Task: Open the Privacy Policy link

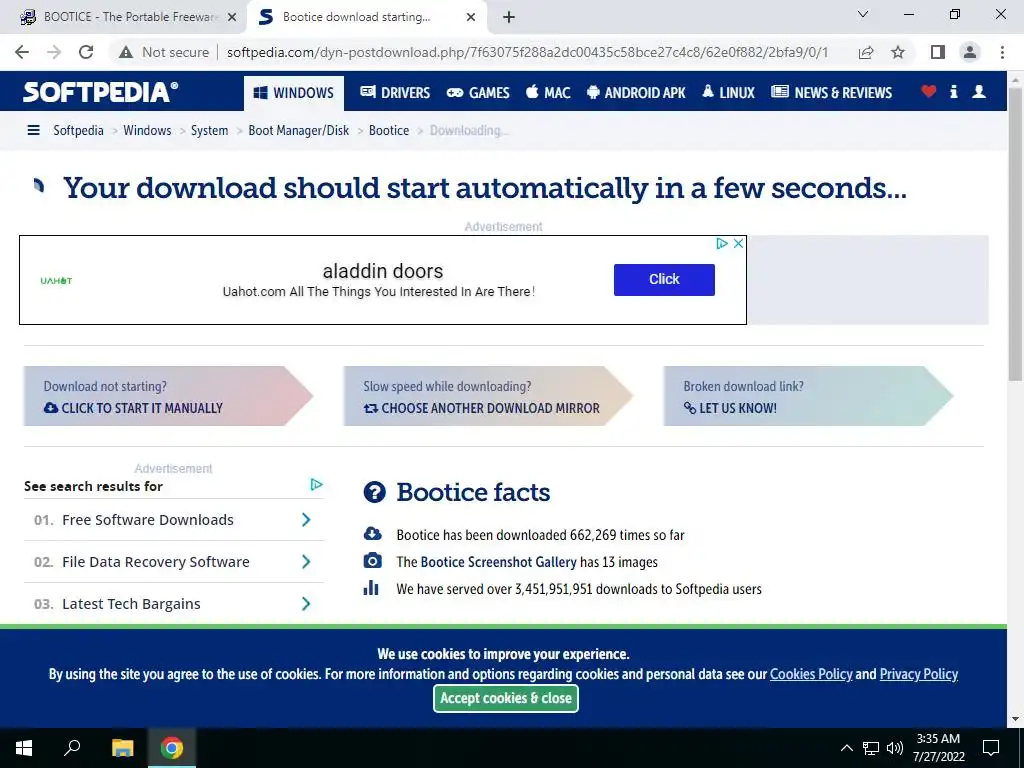Action: click(x=919, y=674)
